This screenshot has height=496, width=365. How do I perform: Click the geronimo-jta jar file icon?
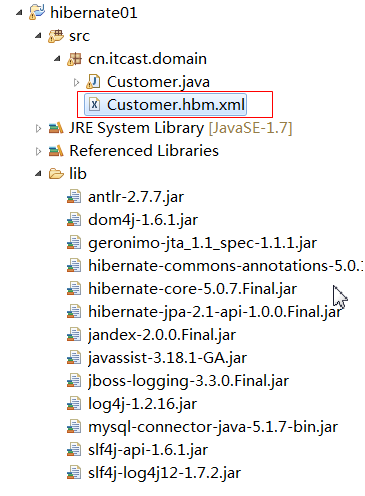click(x=74, y=243)
